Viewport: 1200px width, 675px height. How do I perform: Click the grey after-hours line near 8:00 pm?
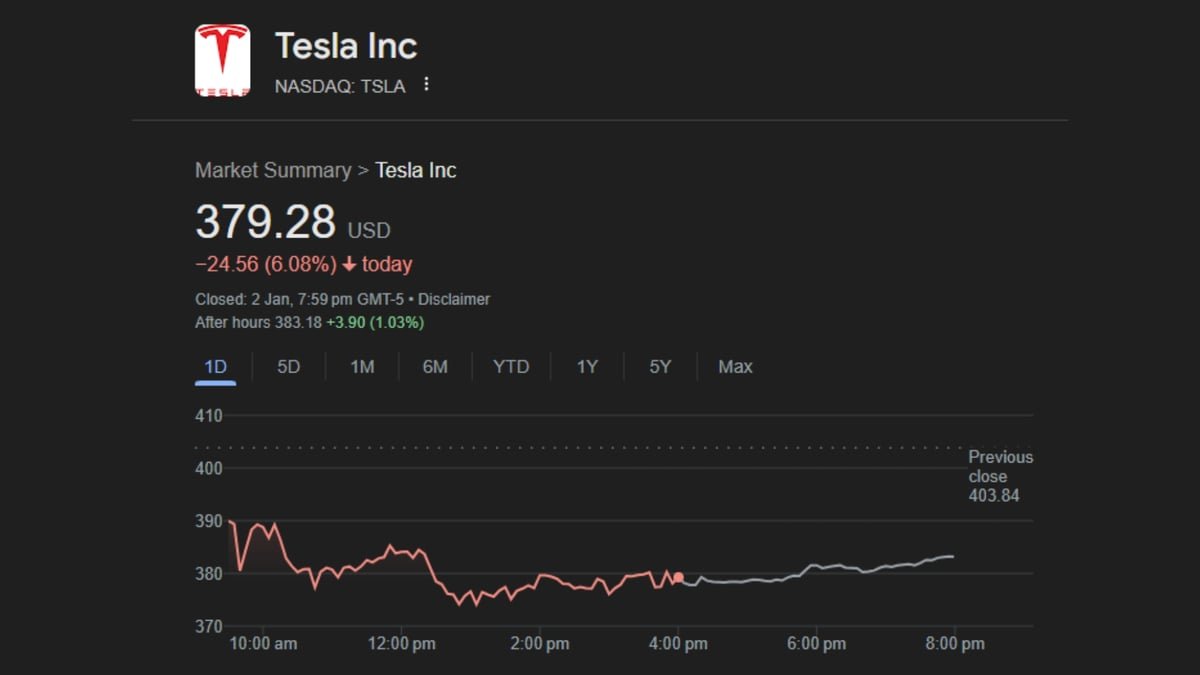[x=940, y=557]
